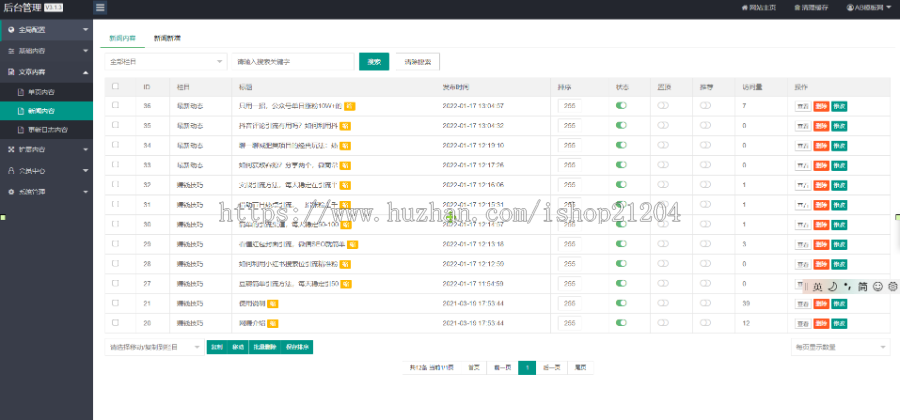Click the article content sidebar icon
The width and height of the screenshot is (900, 420).
11,72
